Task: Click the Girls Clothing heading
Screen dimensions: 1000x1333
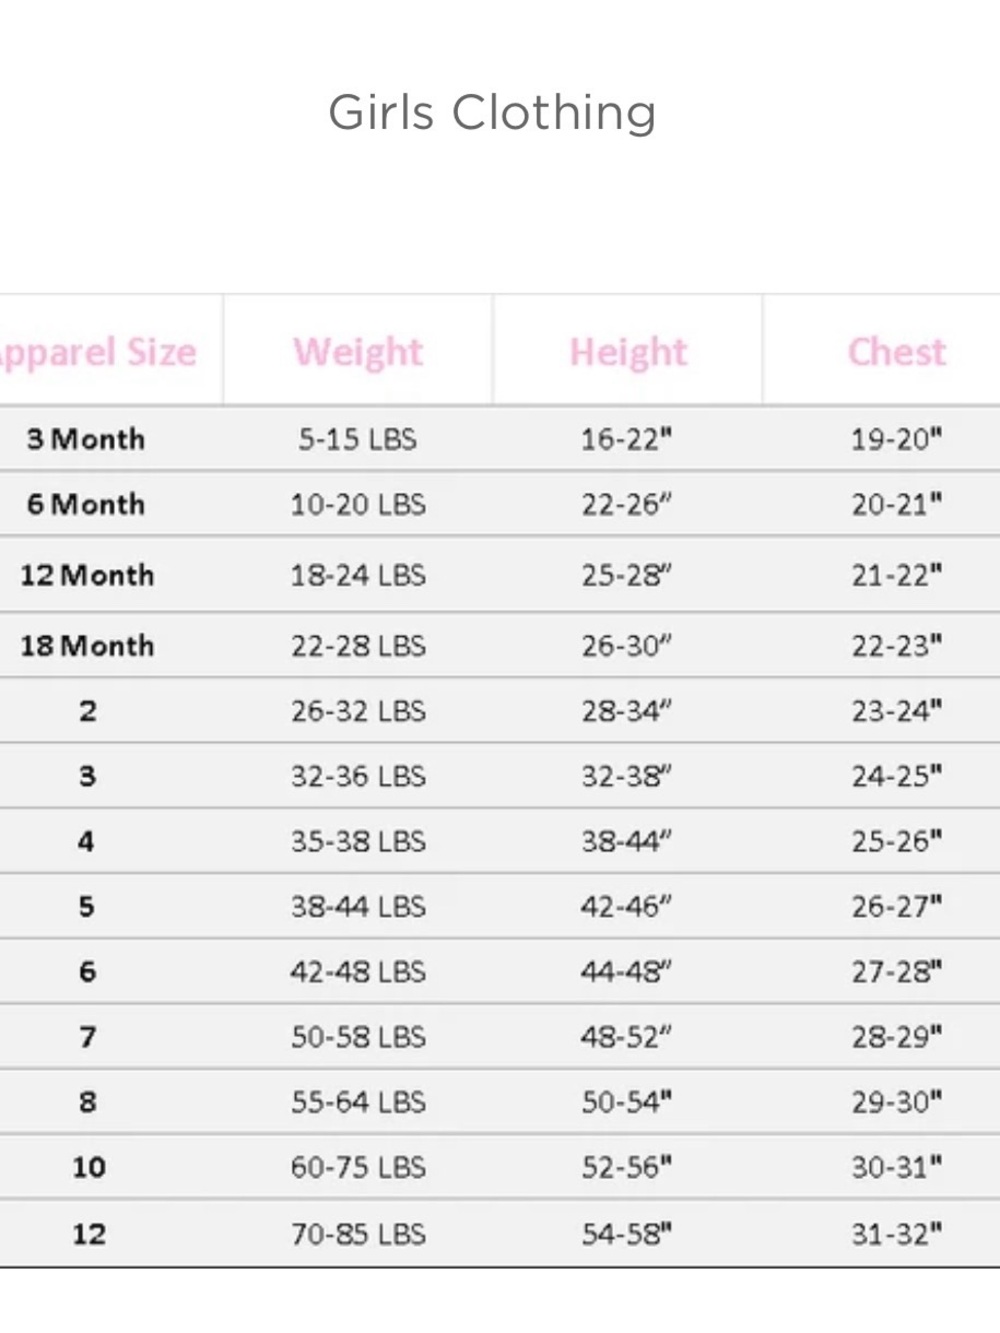Action: coord(492,112)
